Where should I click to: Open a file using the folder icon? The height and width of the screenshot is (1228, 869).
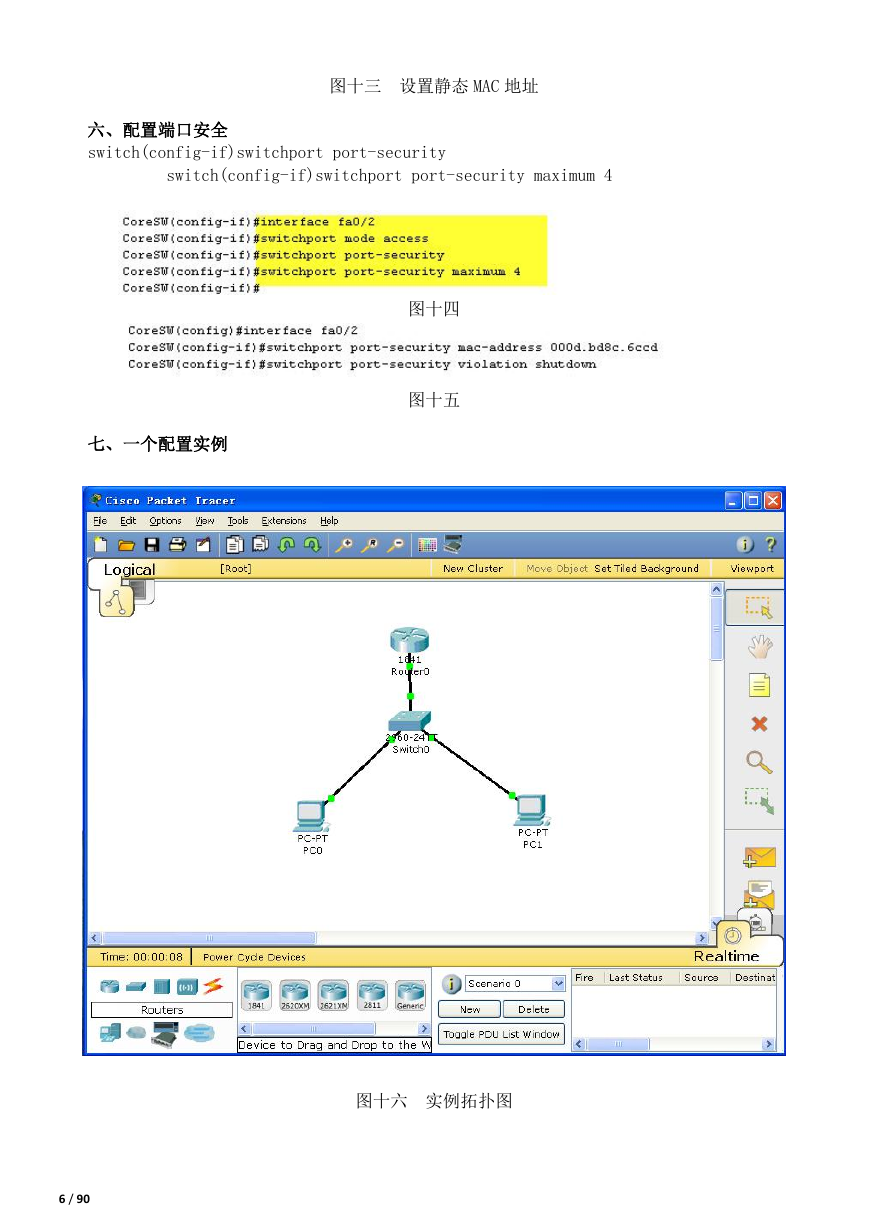coord(126,545)
